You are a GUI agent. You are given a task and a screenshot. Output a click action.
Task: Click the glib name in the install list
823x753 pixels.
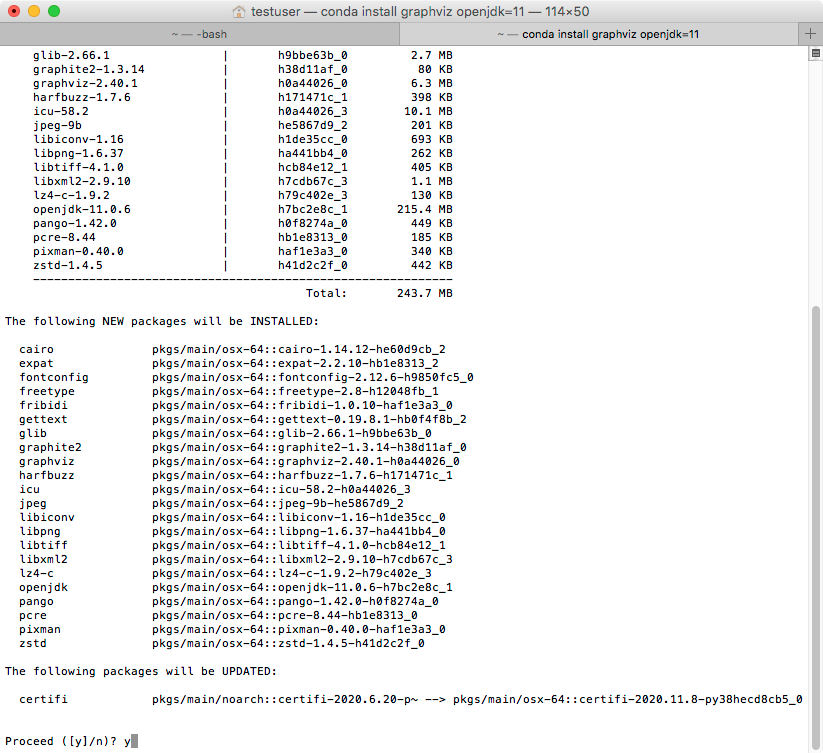[33, 433]
